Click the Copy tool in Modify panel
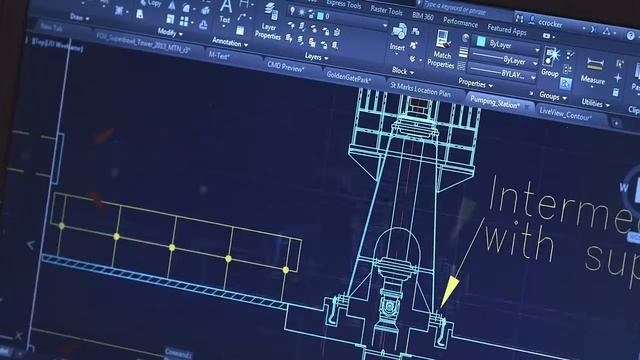 point(151,3)
